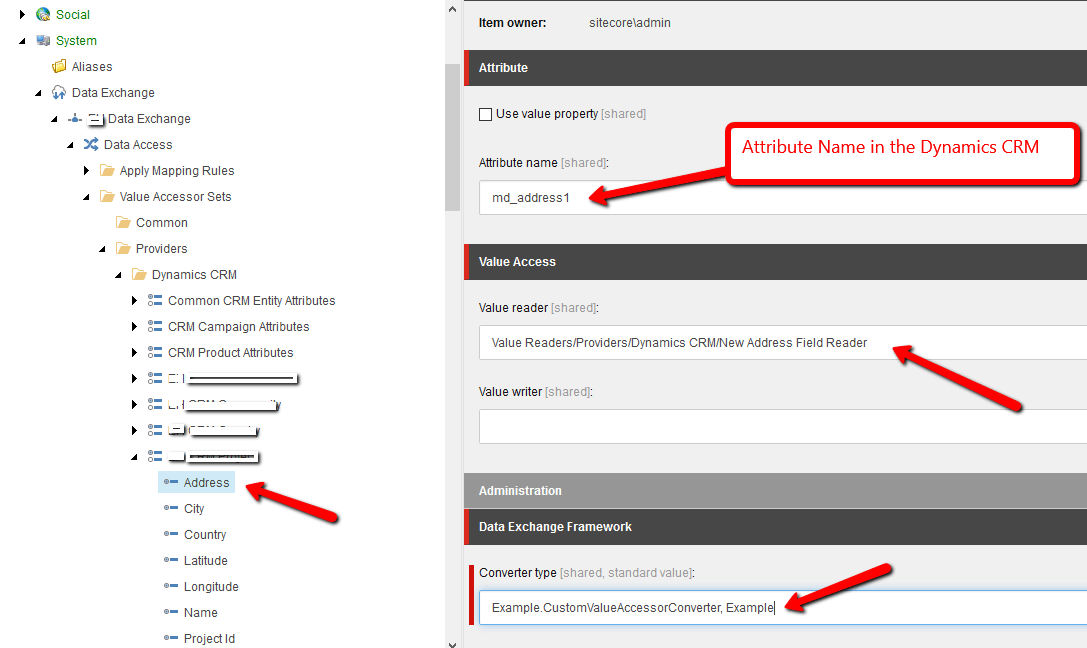Collapse the Data Access node
The image size is (1087, 648).
(x=70, y=145)
